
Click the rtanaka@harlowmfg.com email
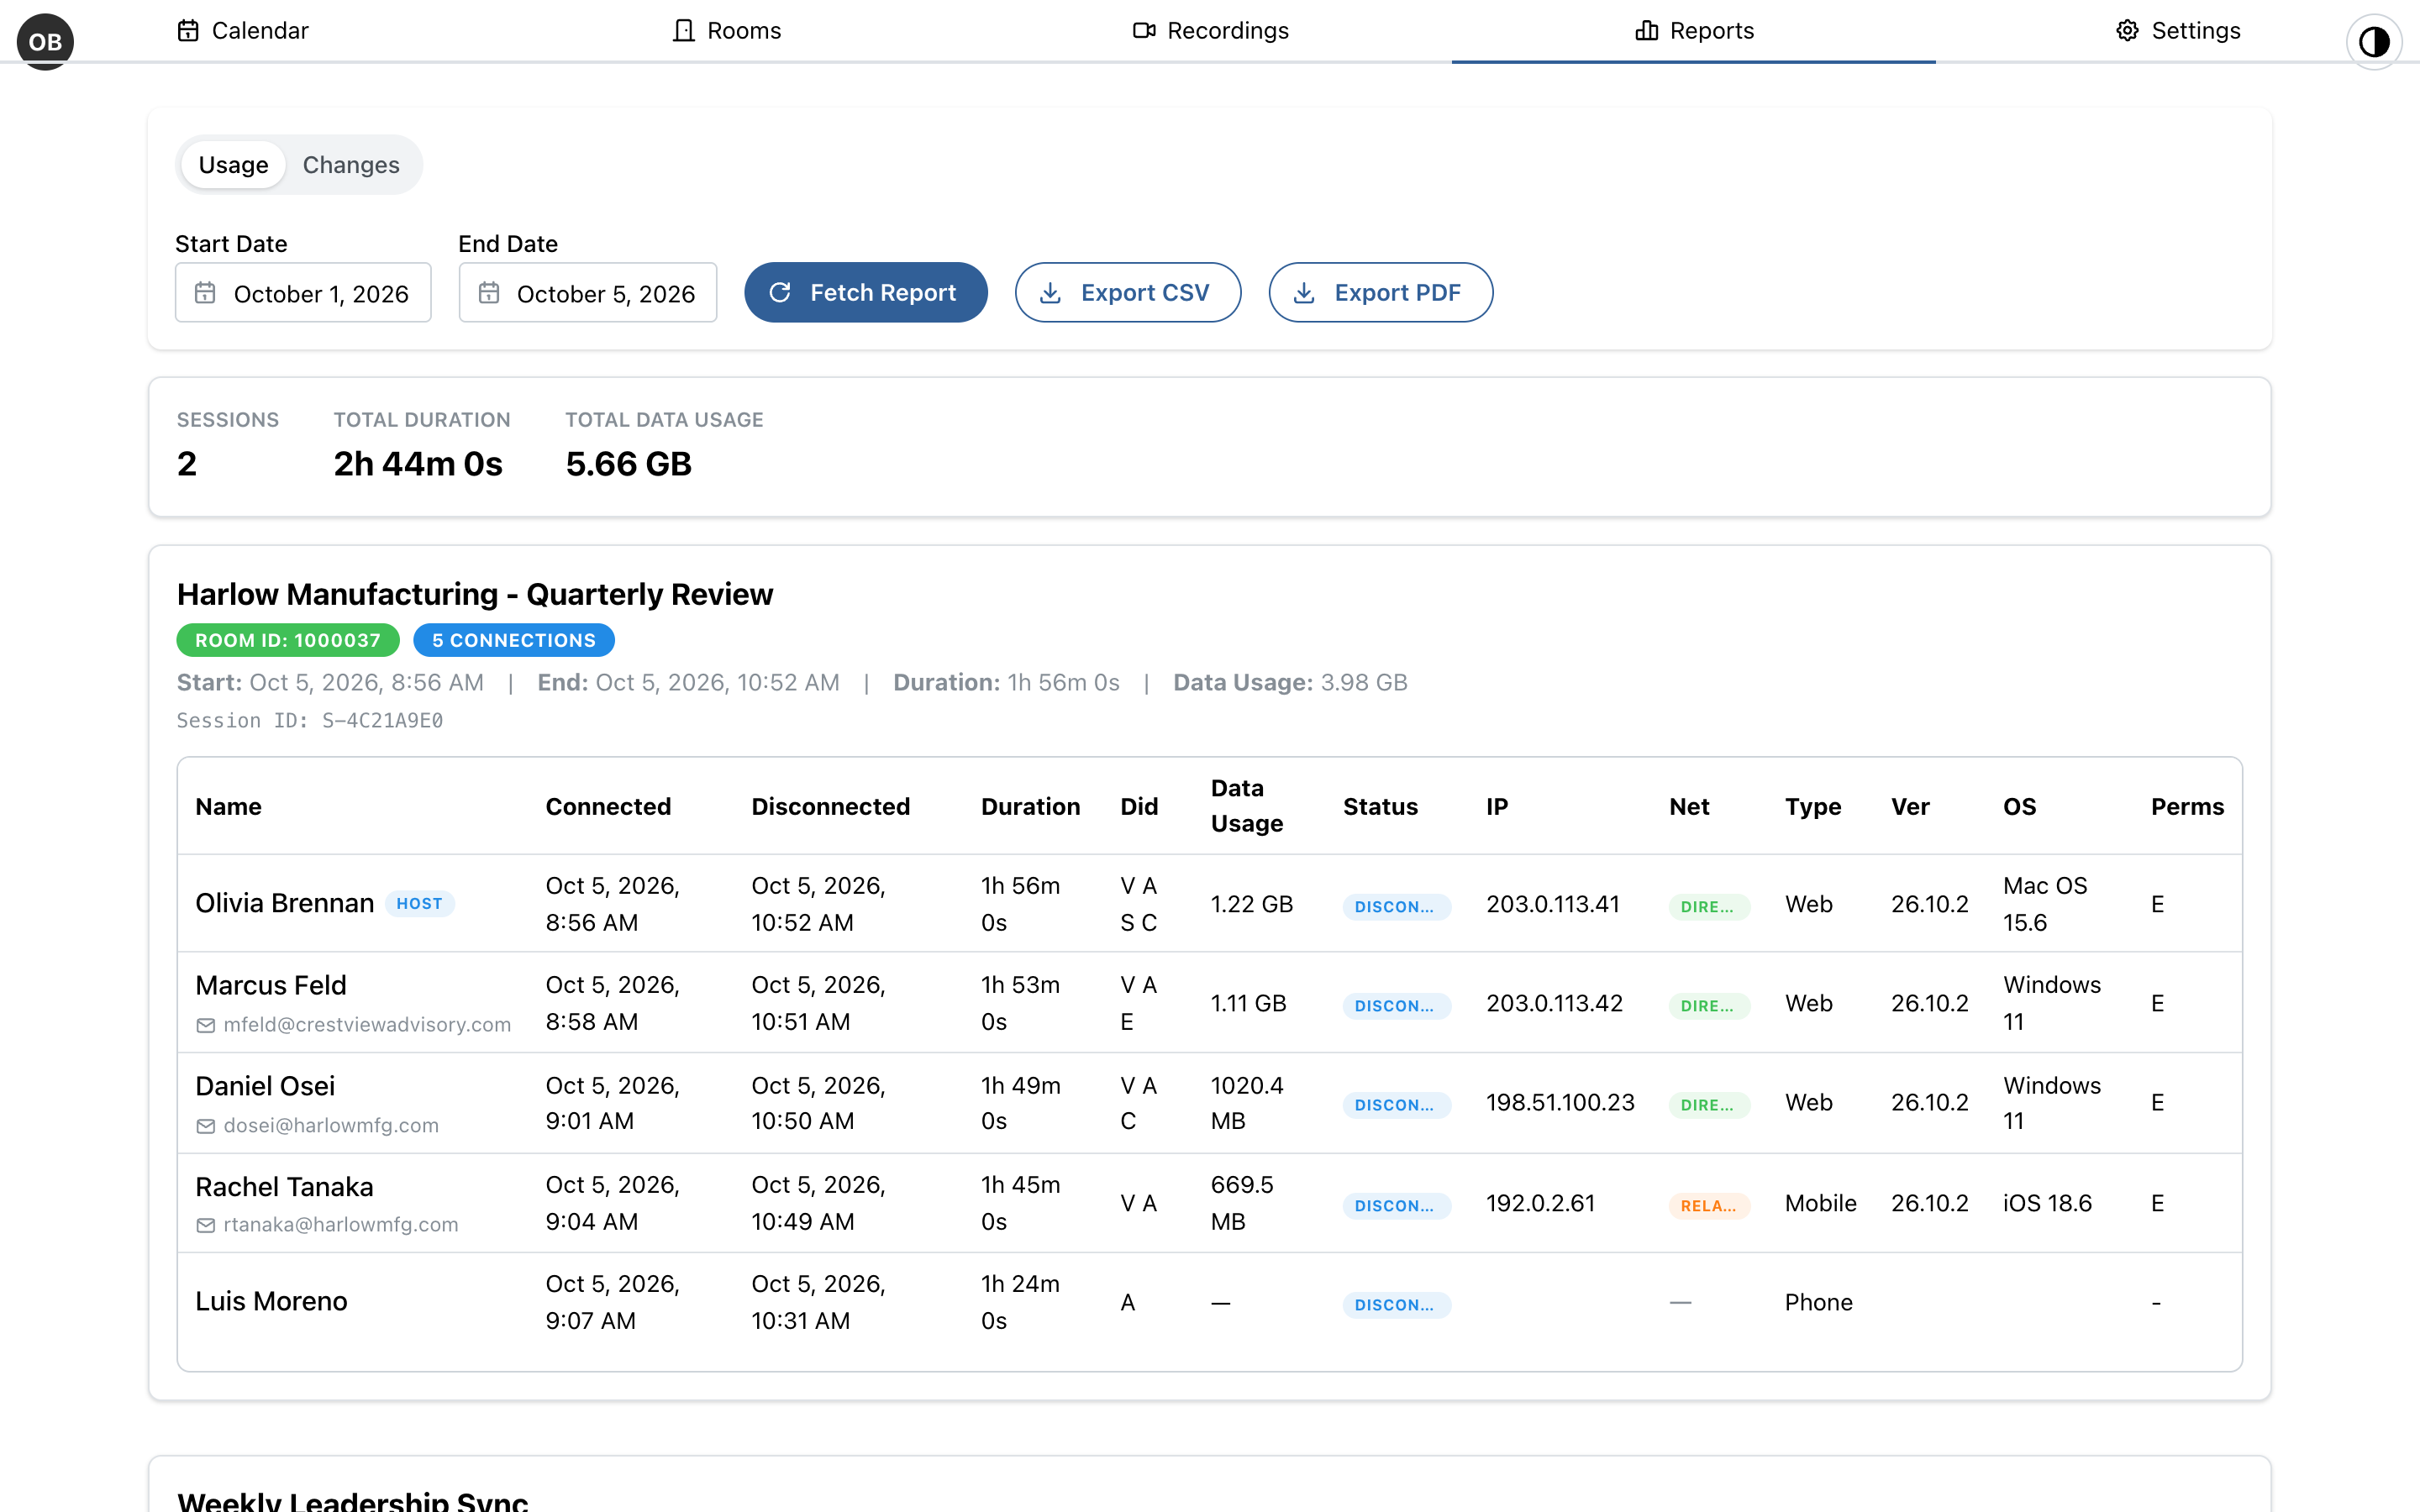(341, 1225)
